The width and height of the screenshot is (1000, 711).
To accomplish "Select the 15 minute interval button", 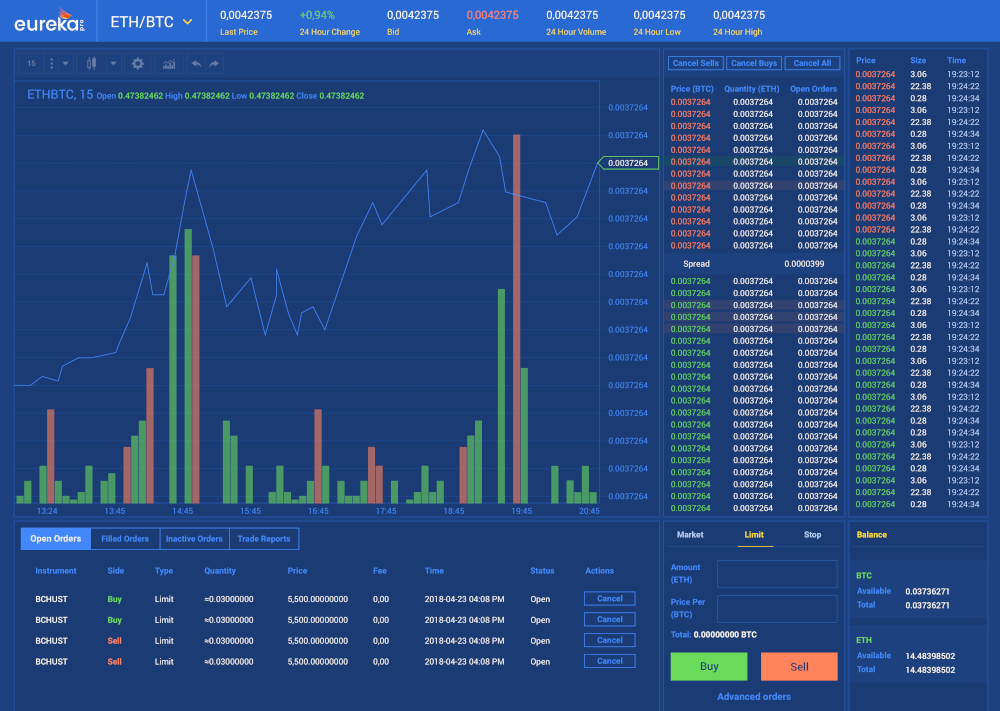I will pyautogui.click(x=31, y=63).
